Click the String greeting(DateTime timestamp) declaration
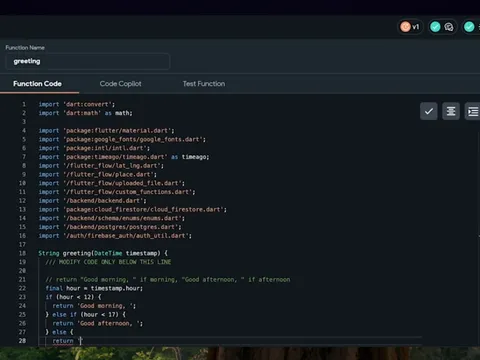This screenshot has height=360, width=480. 103,253
